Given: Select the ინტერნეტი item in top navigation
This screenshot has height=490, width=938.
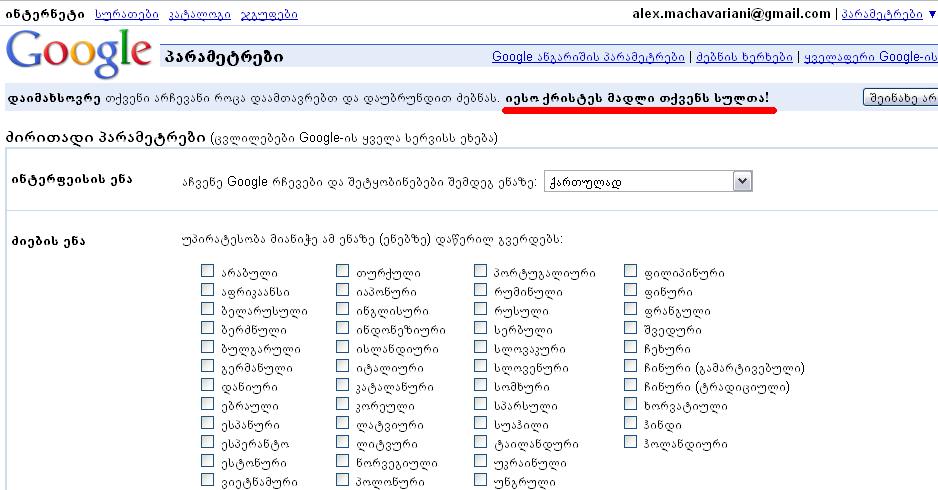Looking at the screenshot, I should point(45,14).
